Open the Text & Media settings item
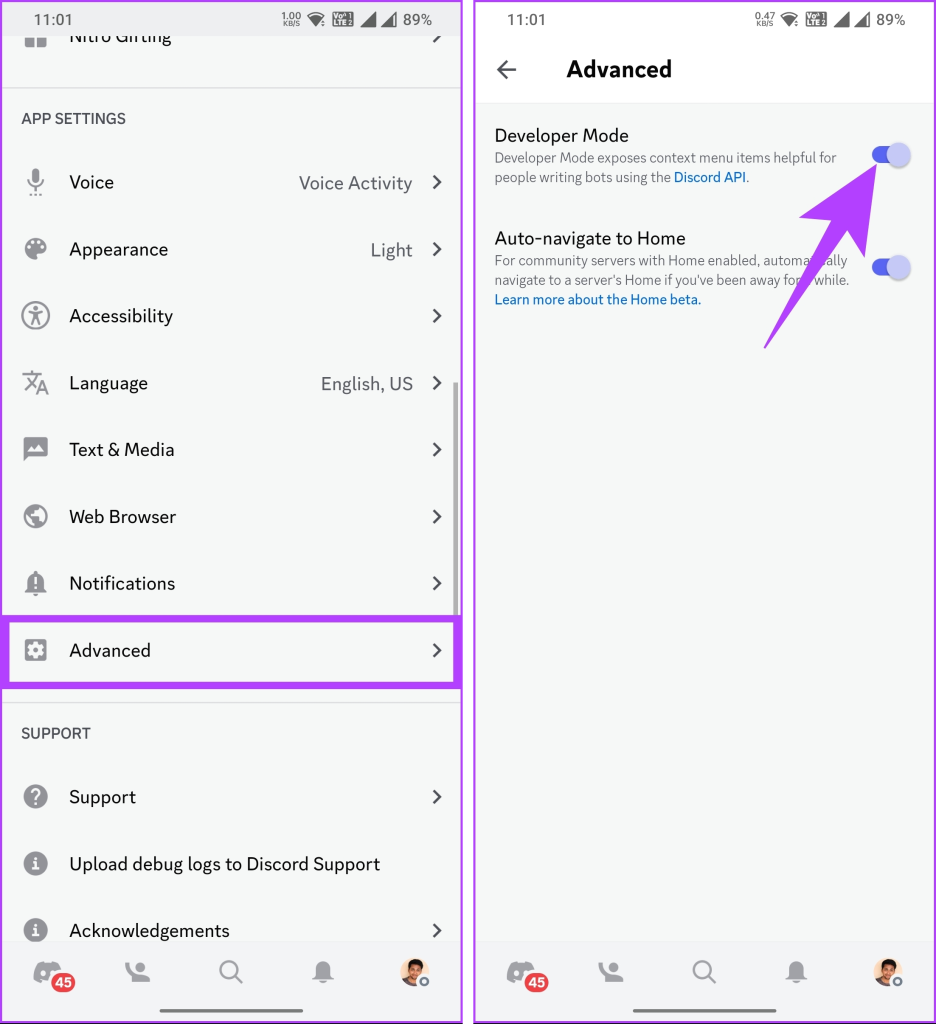The image size is (936, 1024). [231, 450]
